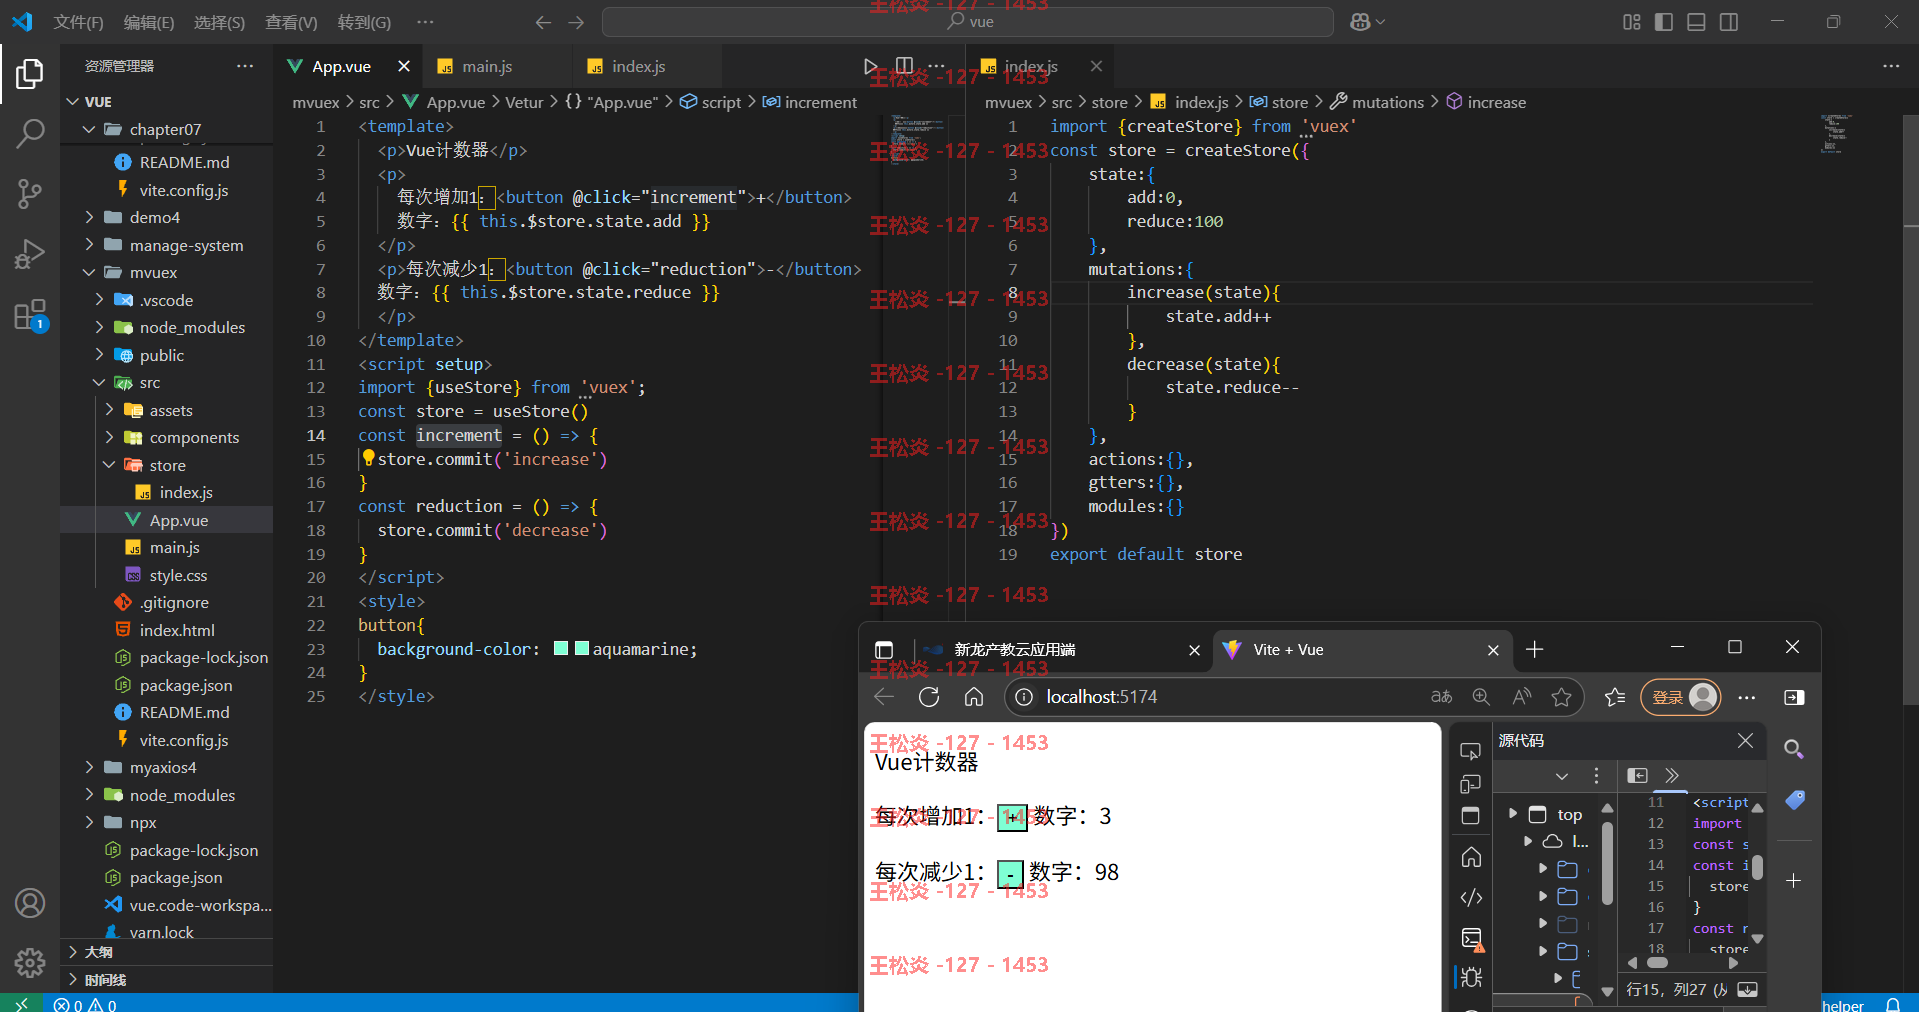Click the DevTools inspect element icon
Viewport: 1919px width, 1012px height.
coord(1470,751)
